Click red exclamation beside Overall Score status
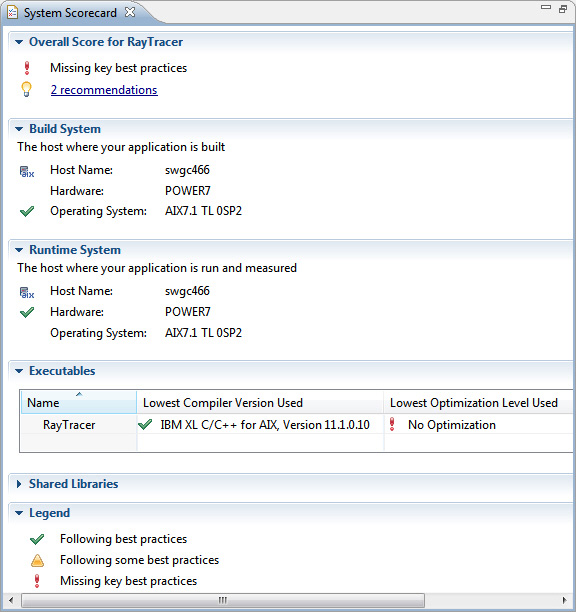Screen dimensions: 576x612 [27, 68]
